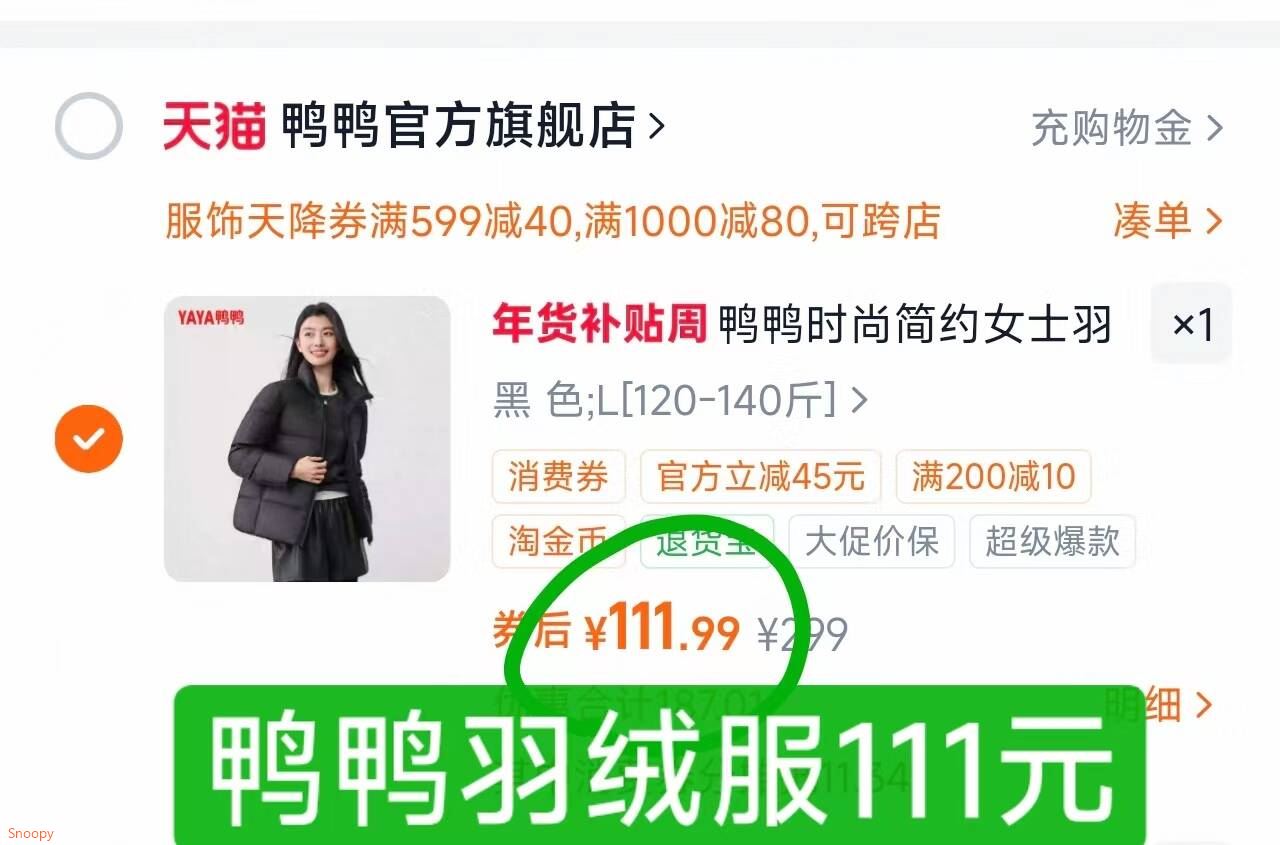Image resolution: width=1280 pixels, height=845 pixels.
Task: Tap the 淘金币 tag
Action: coord(558,541)
